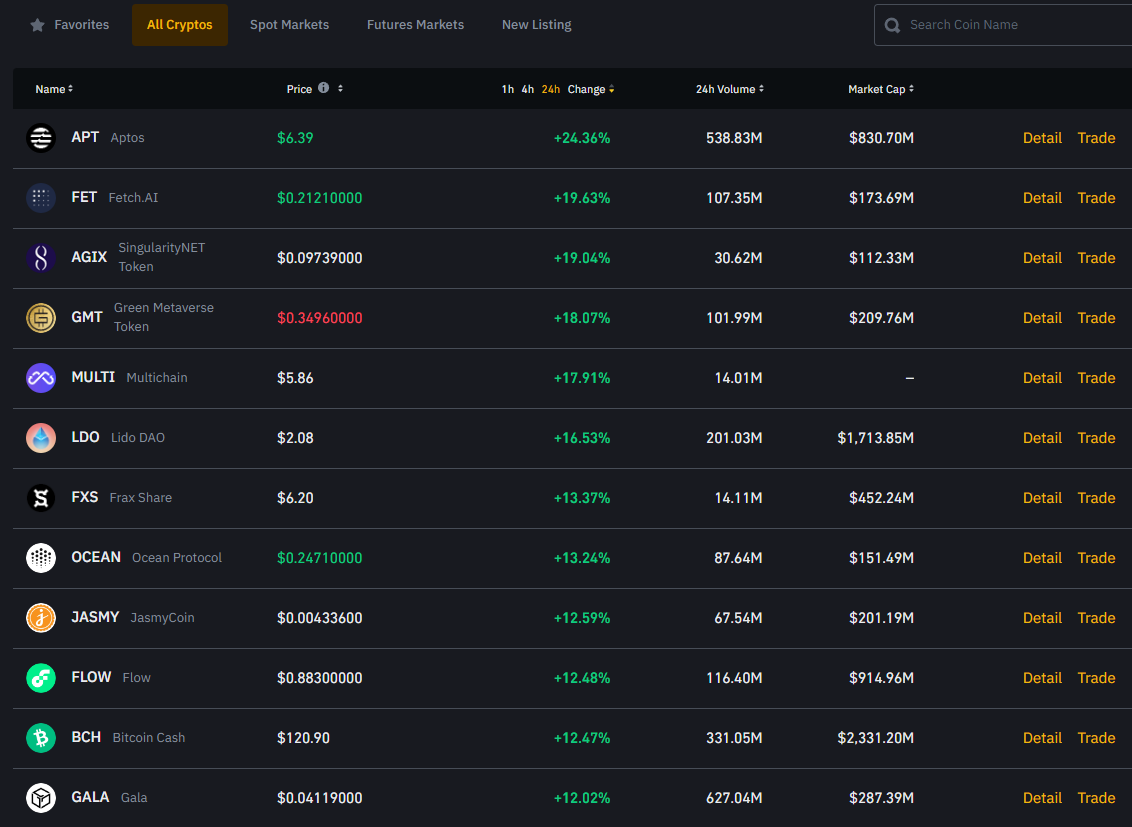
Task: Switch change period to 1h
Action: [508, 89]
